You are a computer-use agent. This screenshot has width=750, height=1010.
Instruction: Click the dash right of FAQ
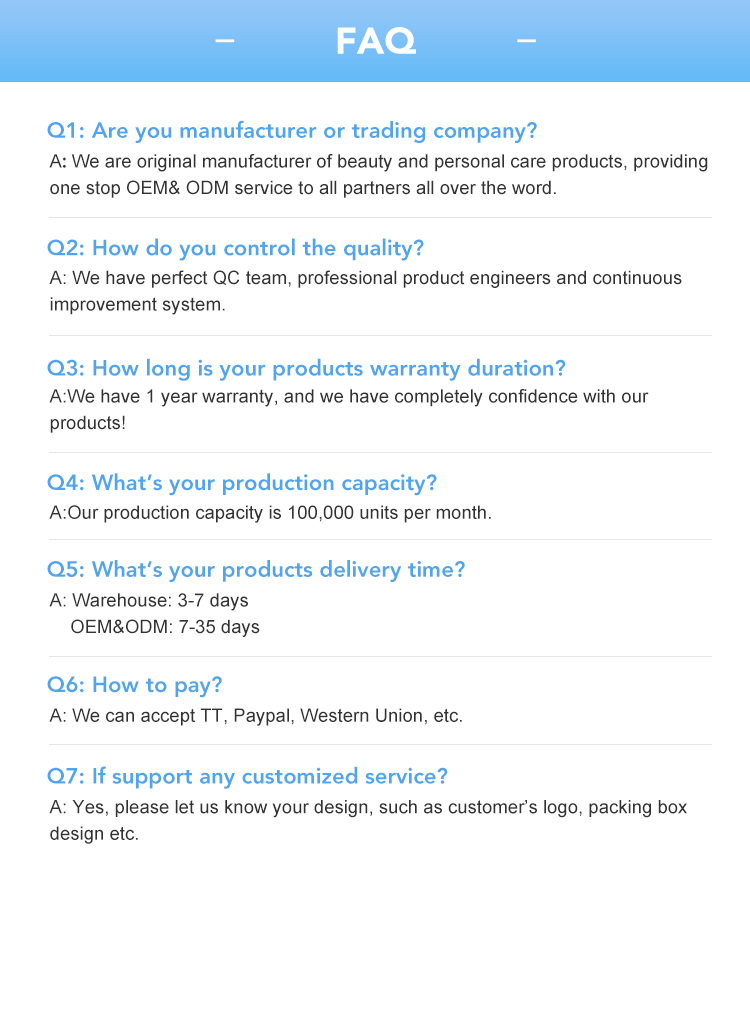pos(526,41)
